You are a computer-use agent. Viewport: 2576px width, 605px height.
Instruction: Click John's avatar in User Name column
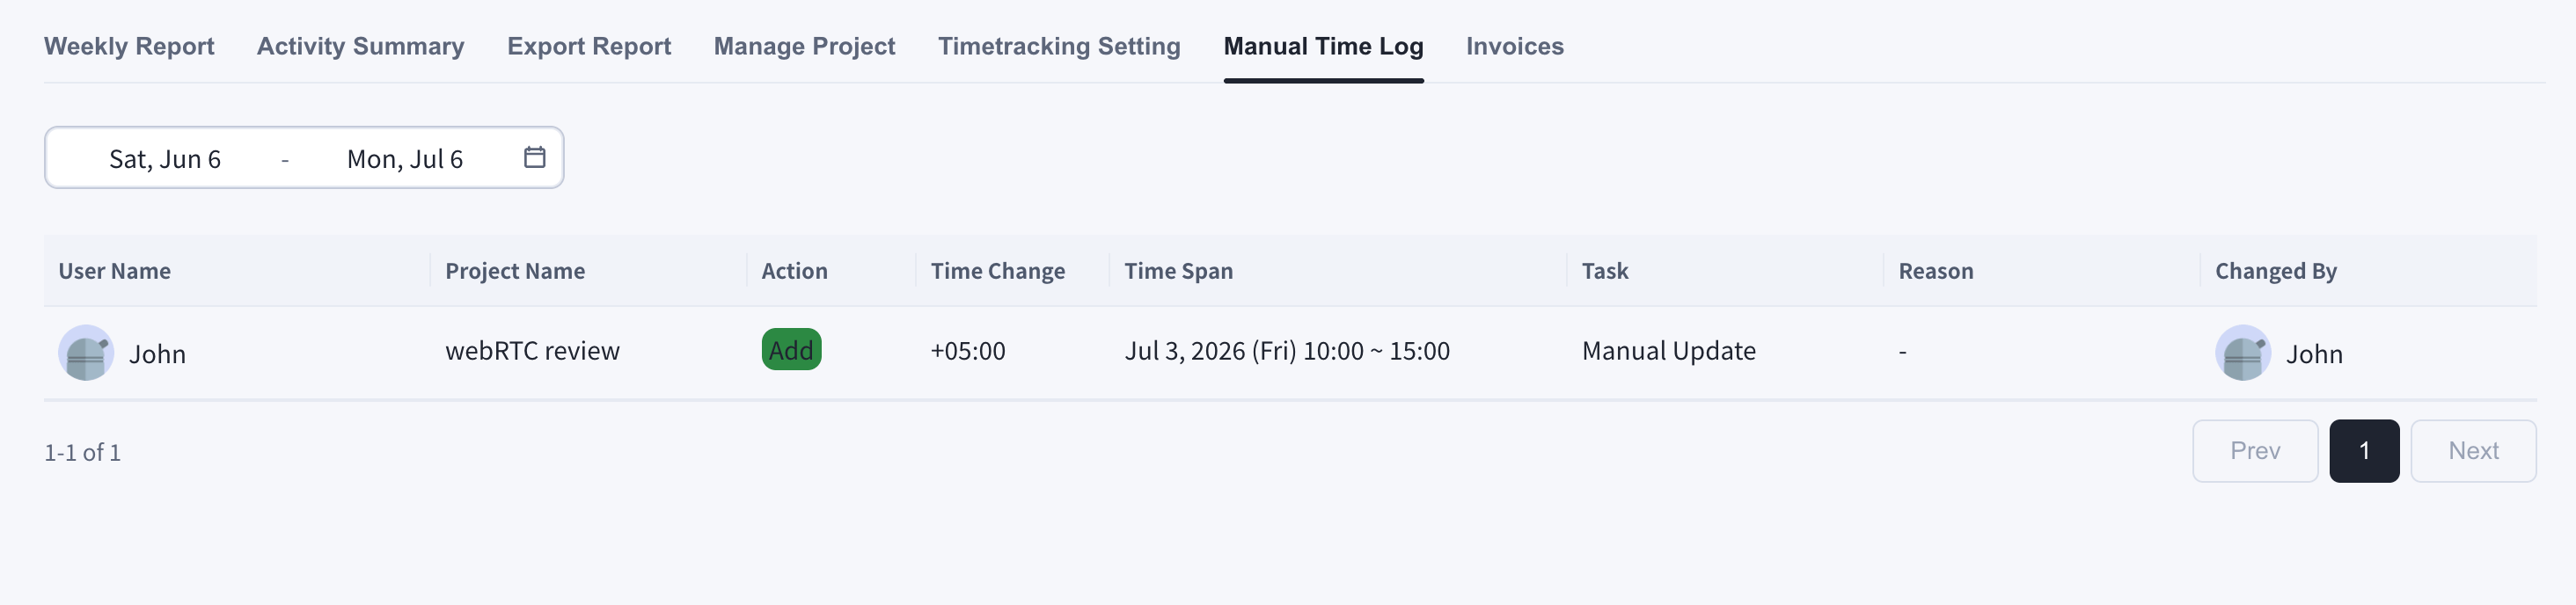86,352
